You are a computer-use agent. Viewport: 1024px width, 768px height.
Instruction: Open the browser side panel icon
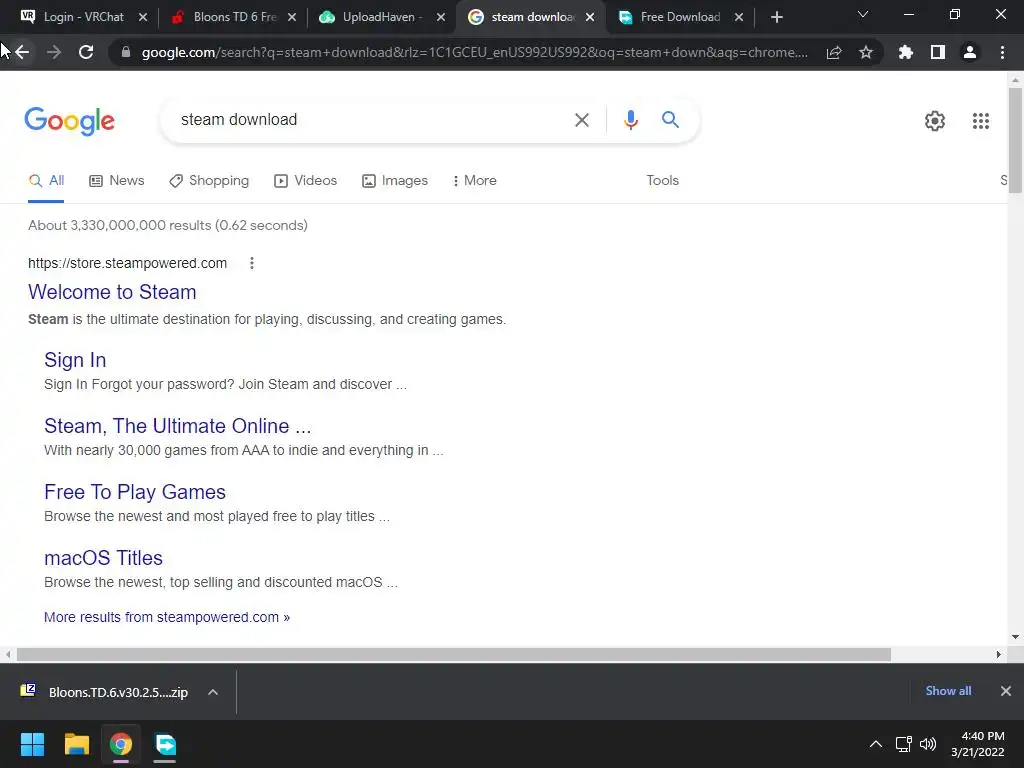click(937, 52)
